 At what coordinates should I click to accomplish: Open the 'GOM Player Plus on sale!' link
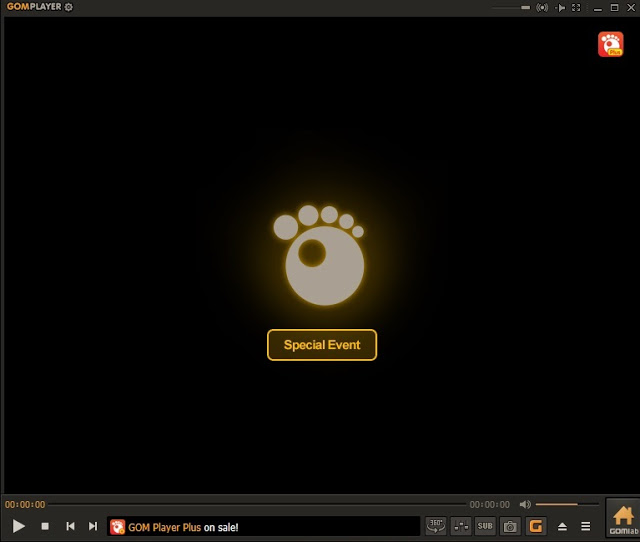[x=183, y=527]
